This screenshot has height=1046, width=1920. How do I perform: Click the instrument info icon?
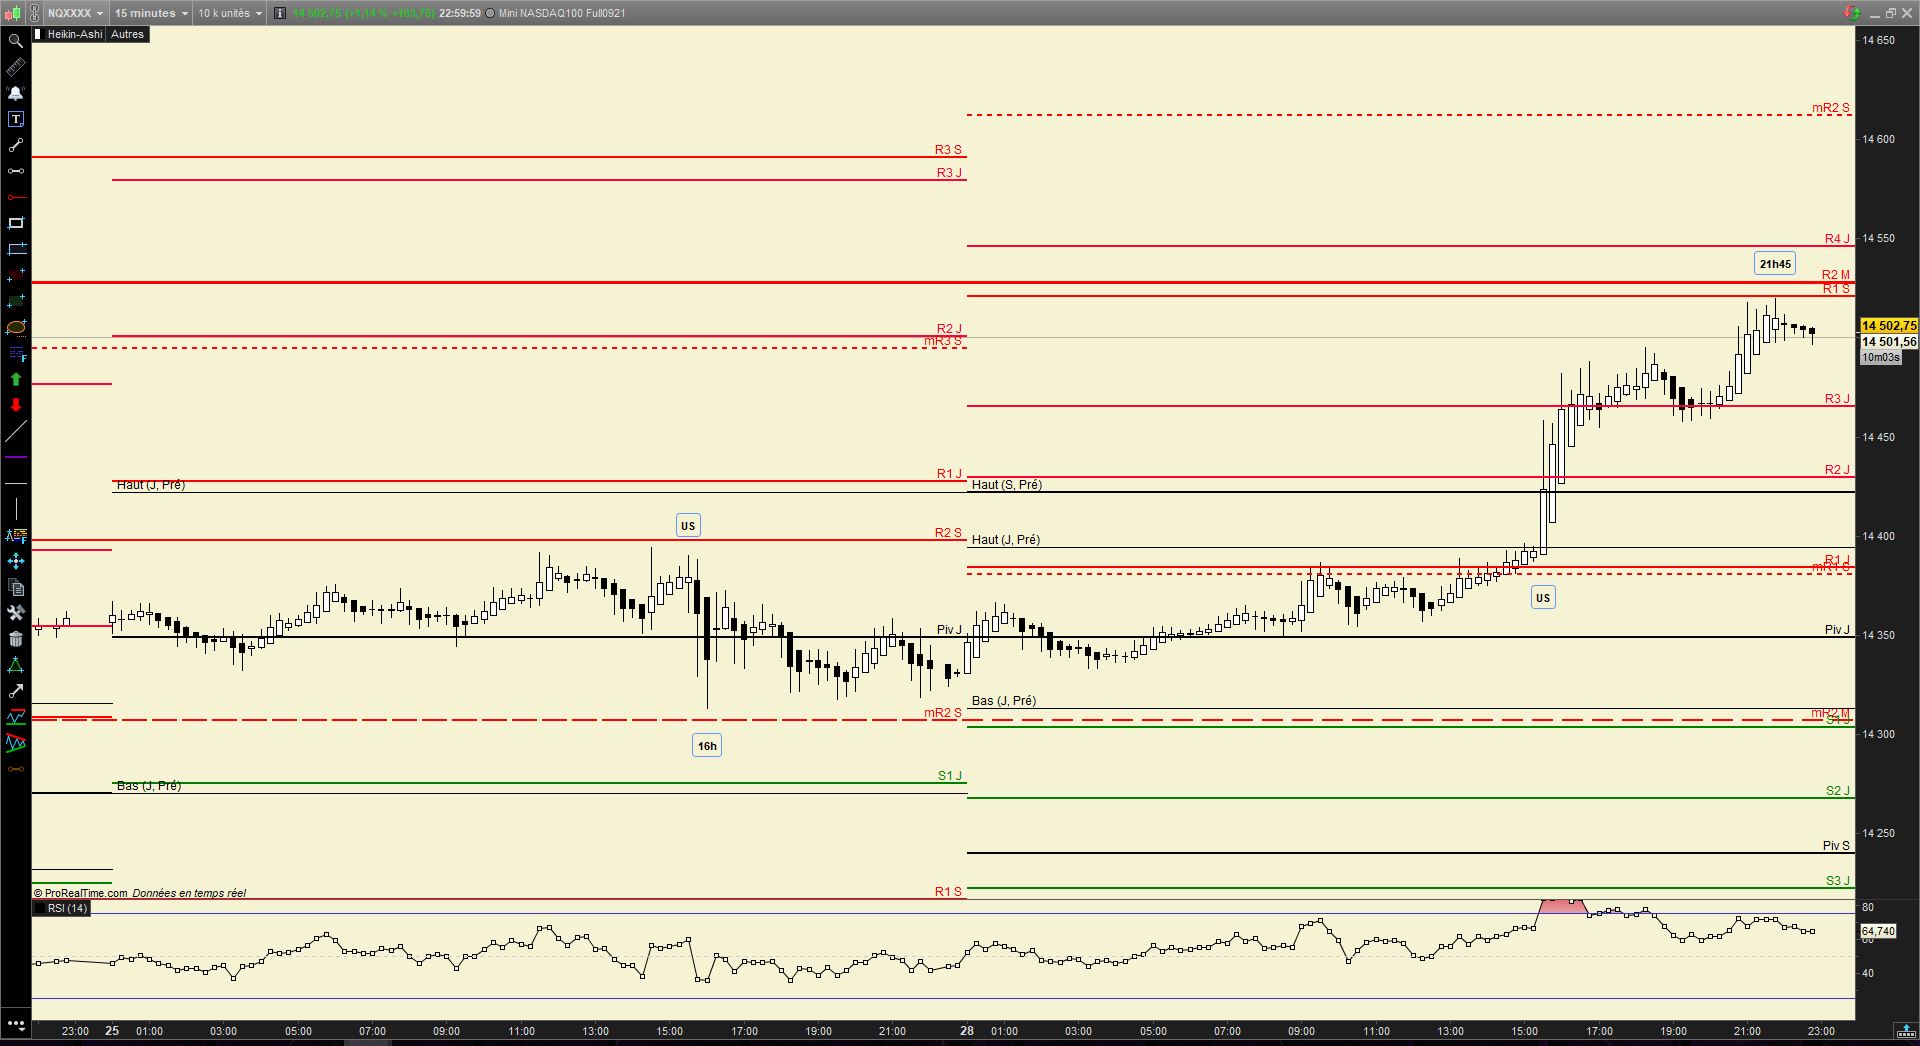click(280, 13)
